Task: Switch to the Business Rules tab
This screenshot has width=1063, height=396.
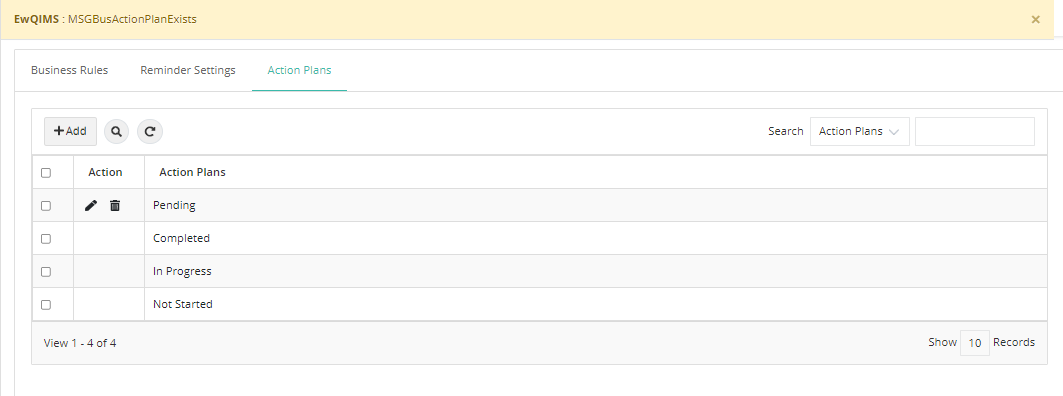Action: tap(69, 70)
